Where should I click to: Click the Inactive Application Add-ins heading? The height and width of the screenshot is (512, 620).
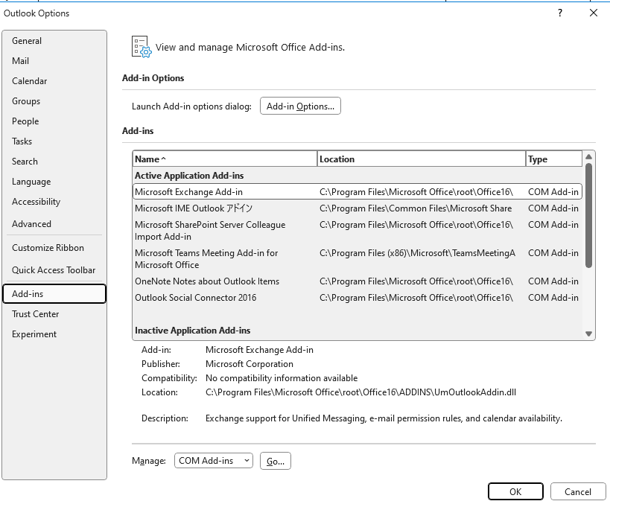(193, 331)
